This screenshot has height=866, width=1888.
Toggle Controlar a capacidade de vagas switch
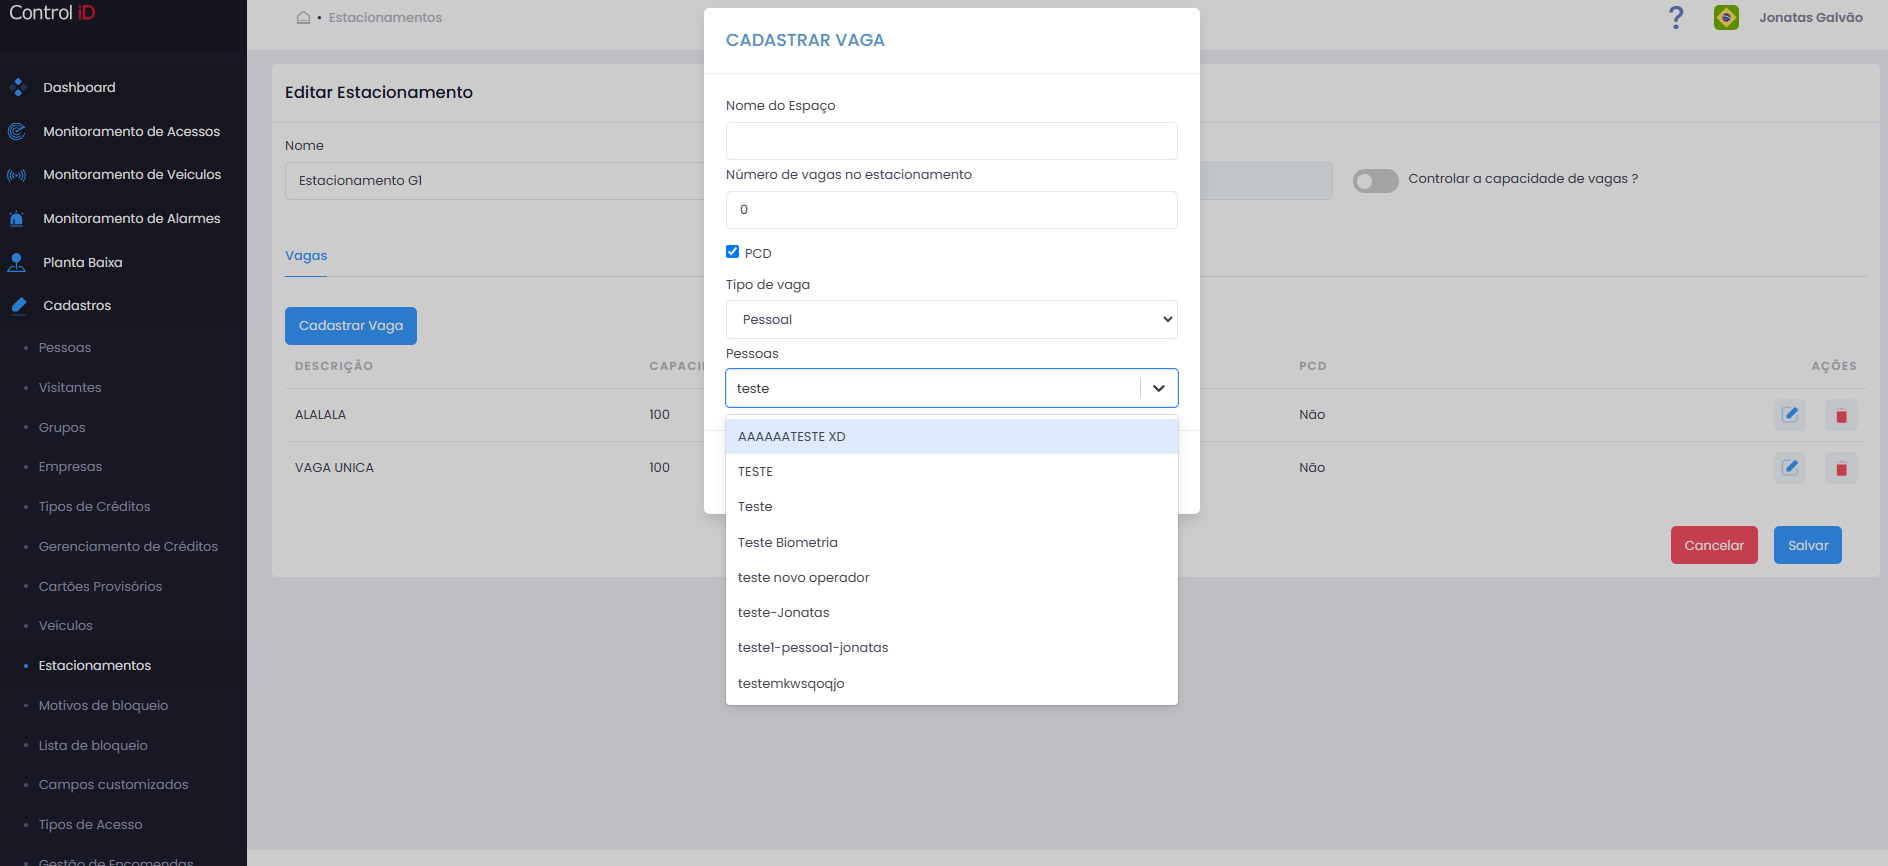(1375, 180)
